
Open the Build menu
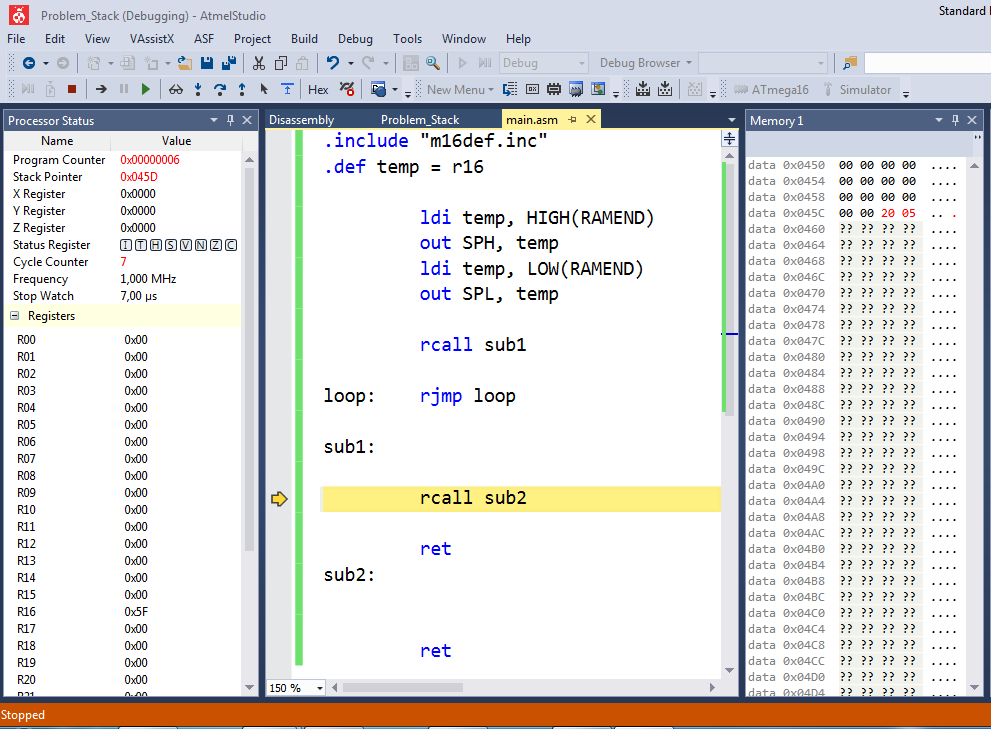coord(304,39)
